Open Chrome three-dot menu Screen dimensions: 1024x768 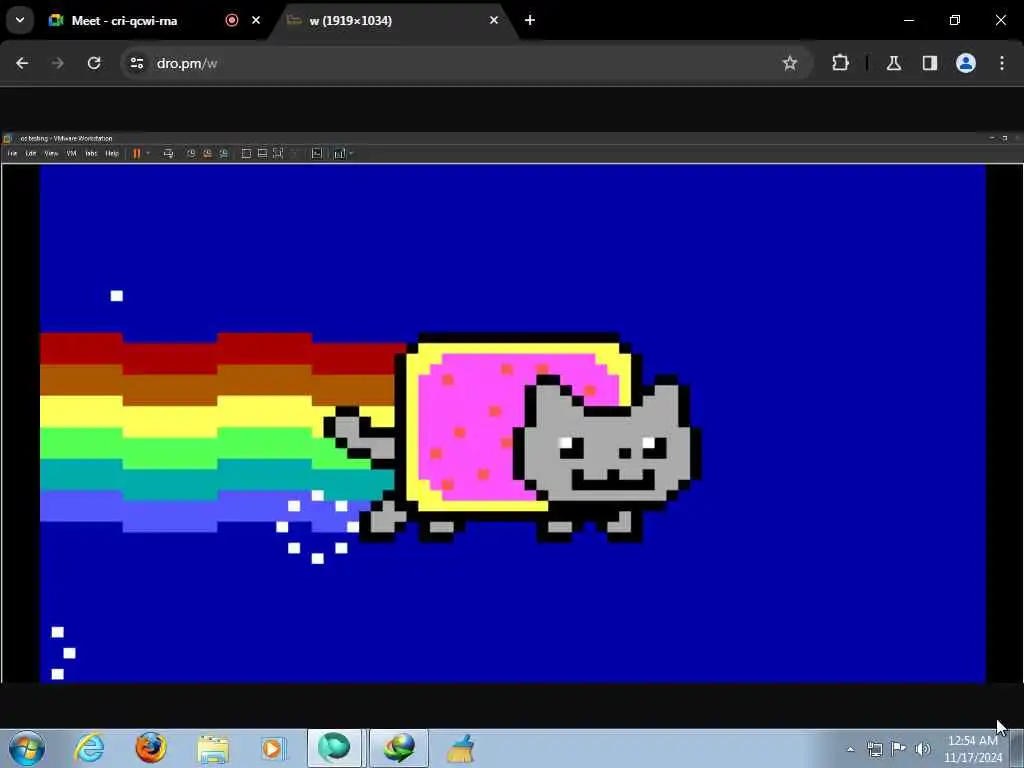pos(1002,63)
